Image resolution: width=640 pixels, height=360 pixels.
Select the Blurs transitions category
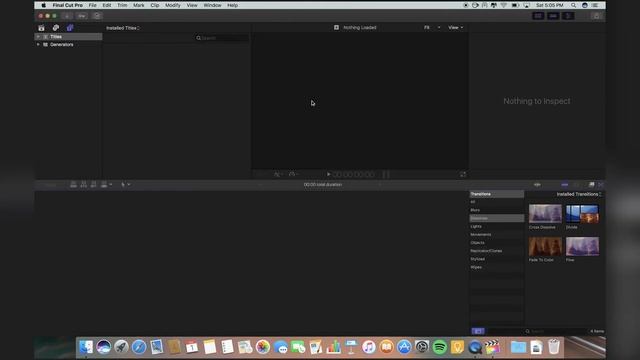coord(497,210)
